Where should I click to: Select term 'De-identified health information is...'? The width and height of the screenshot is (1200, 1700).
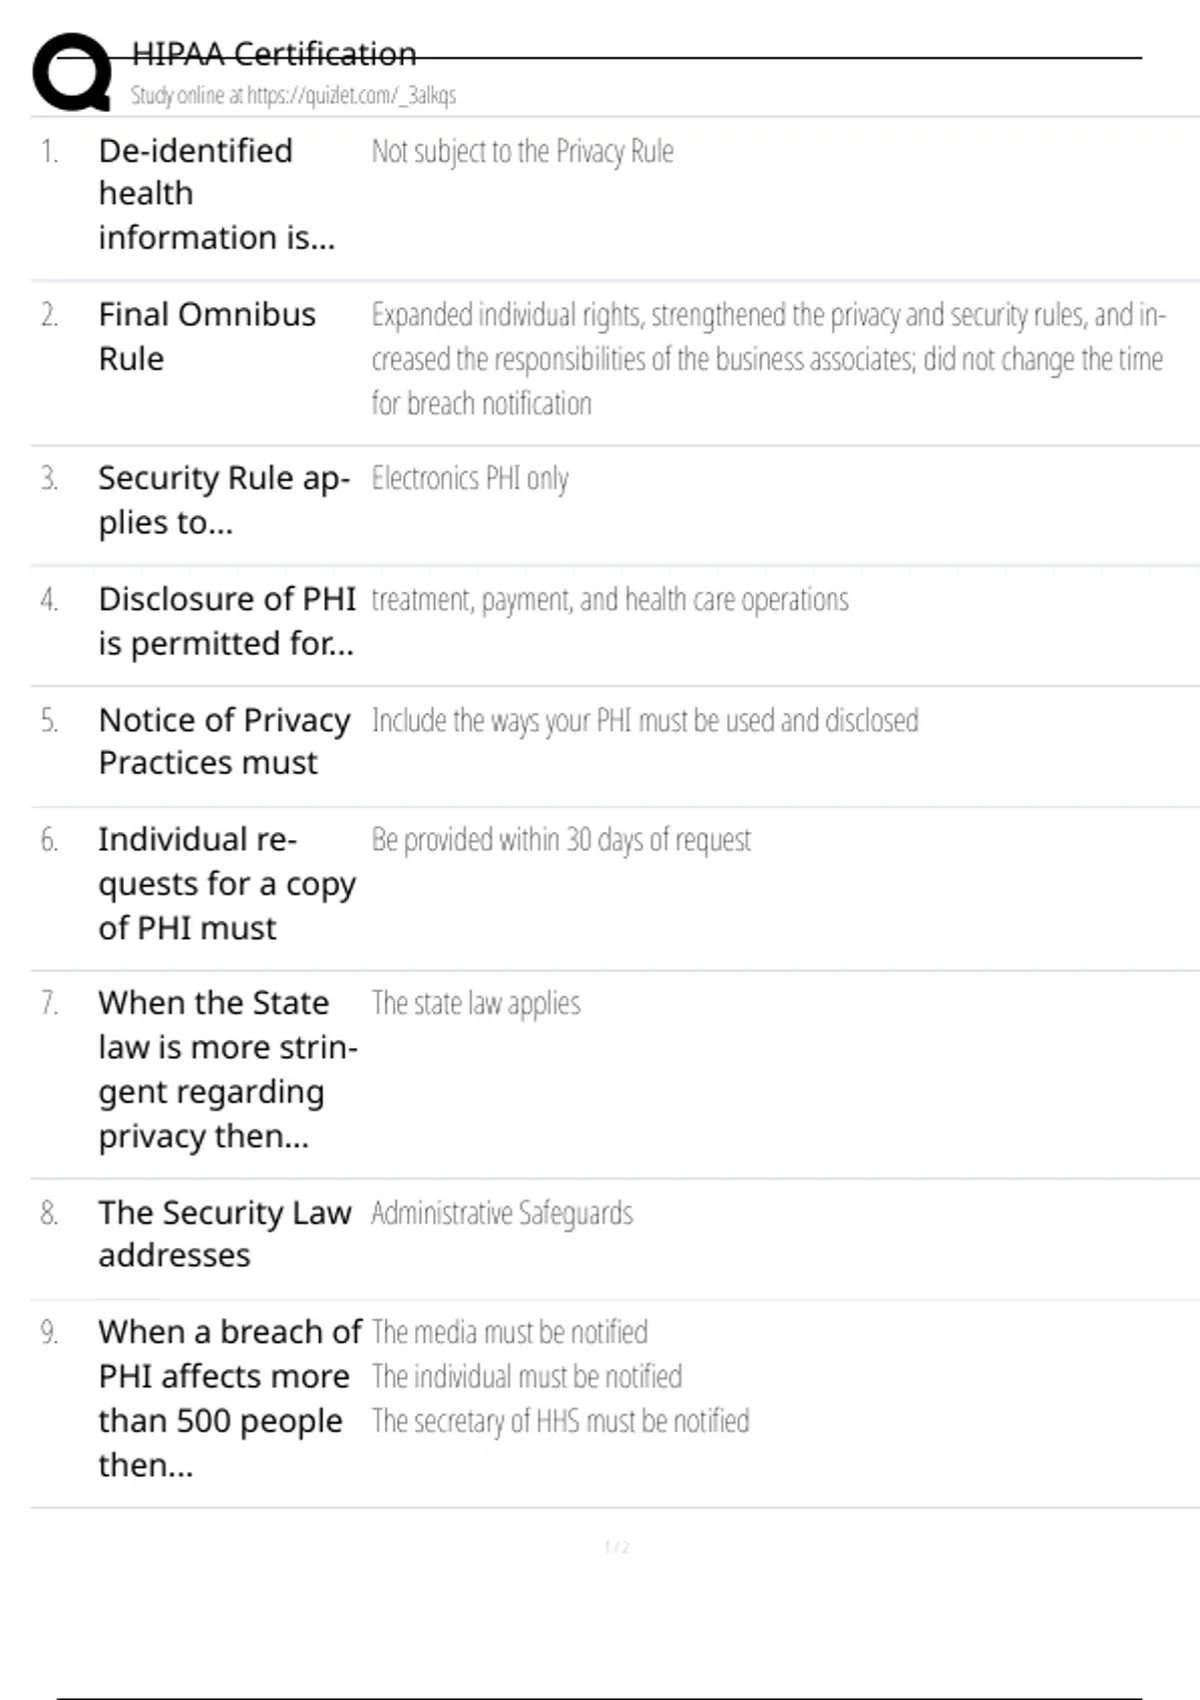215,194
